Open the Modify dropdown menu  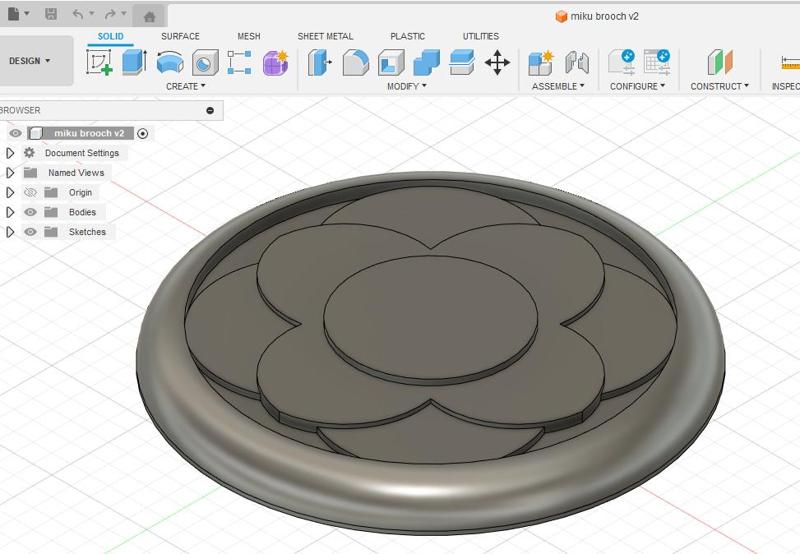click(x=407, y=86)
